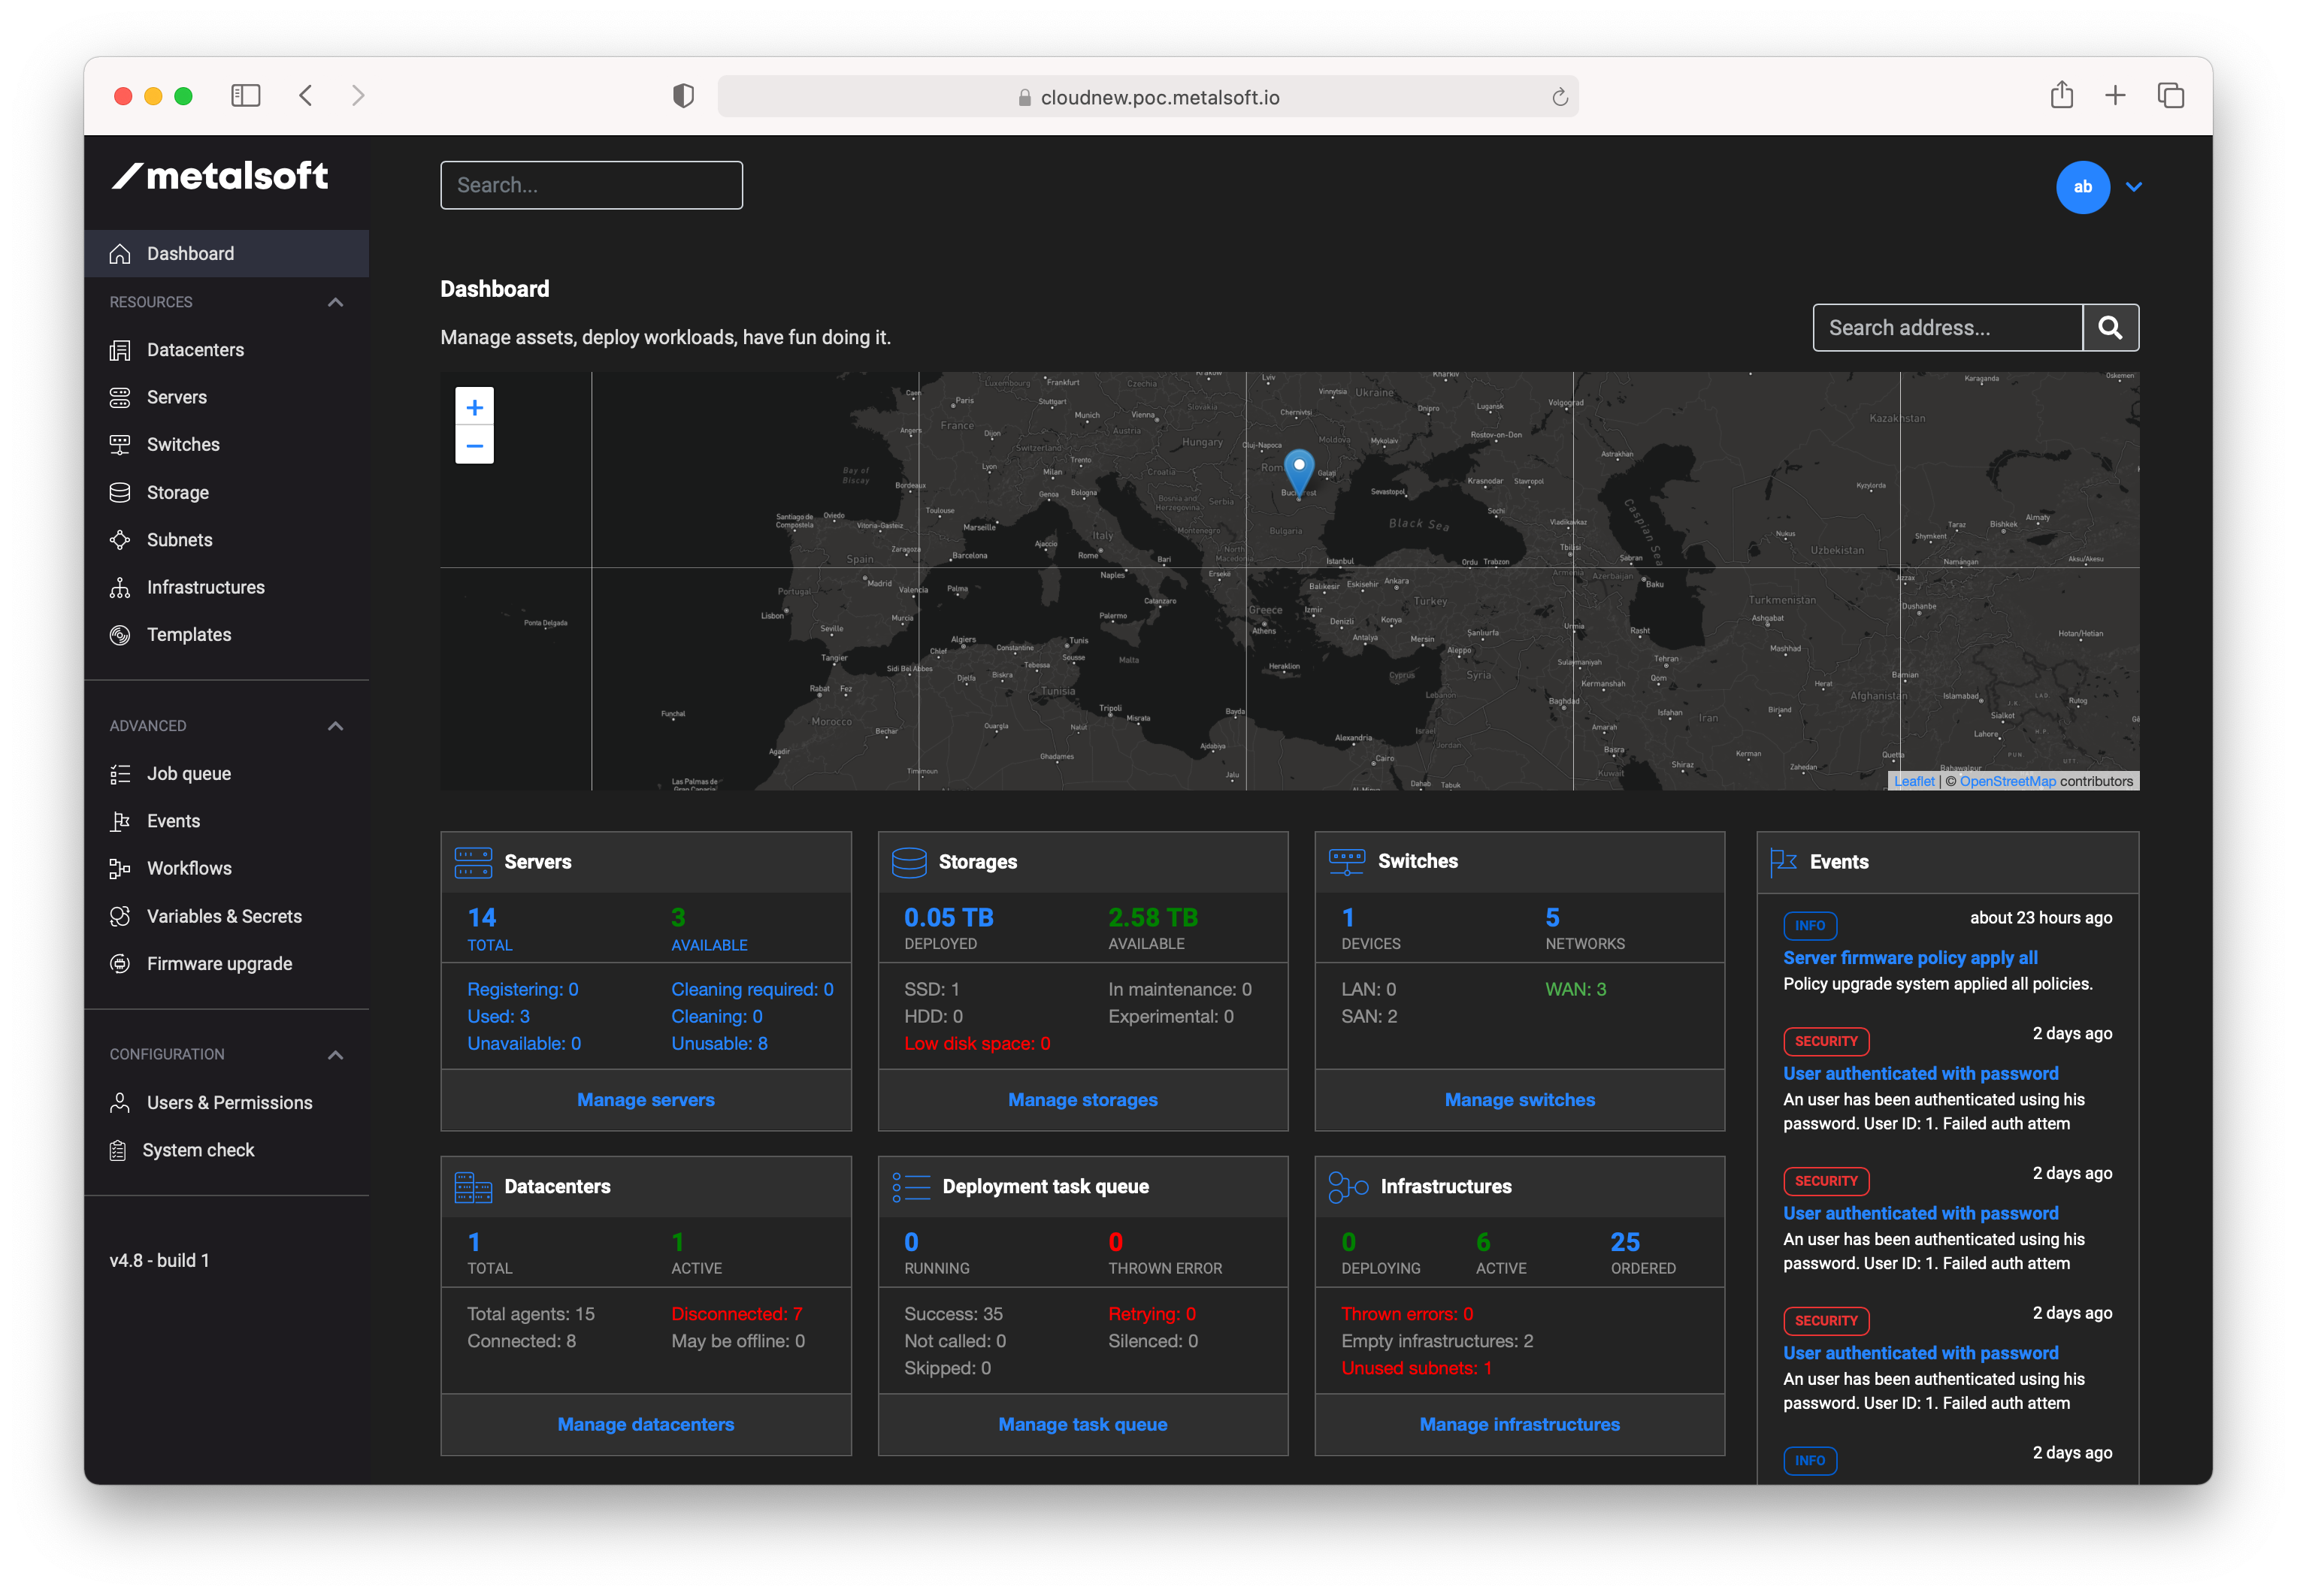The width and height of the screenshot is (2297, 1596).
Task: Open Firmware upgrade in sidebar
Action: tap(219, 963)
